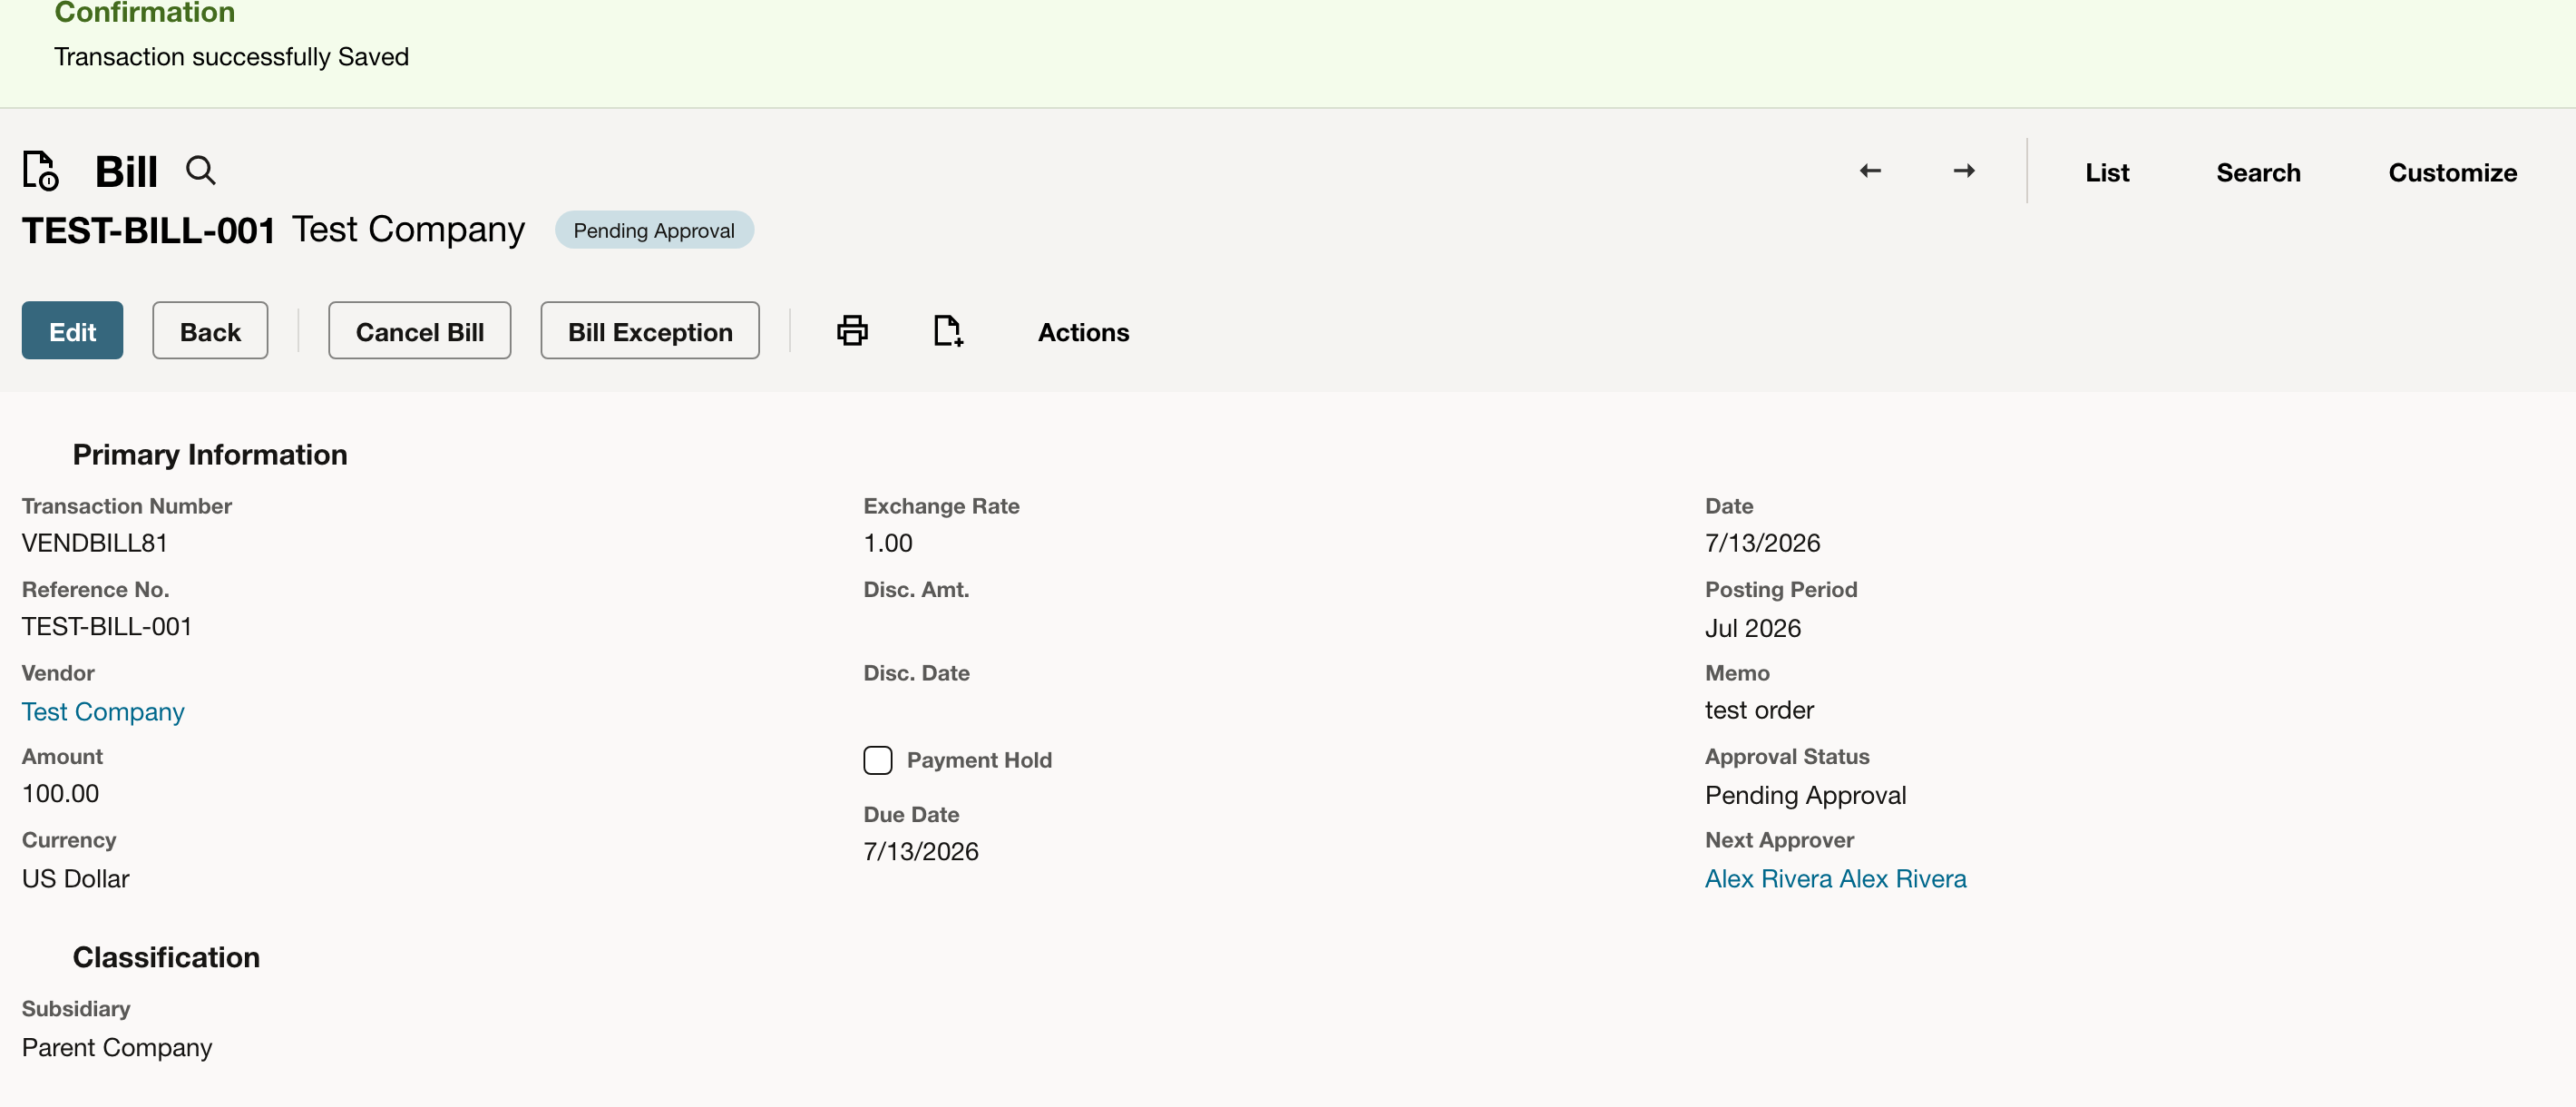
Task: Go to next record with right arrow
Action: click(1964, 171)
